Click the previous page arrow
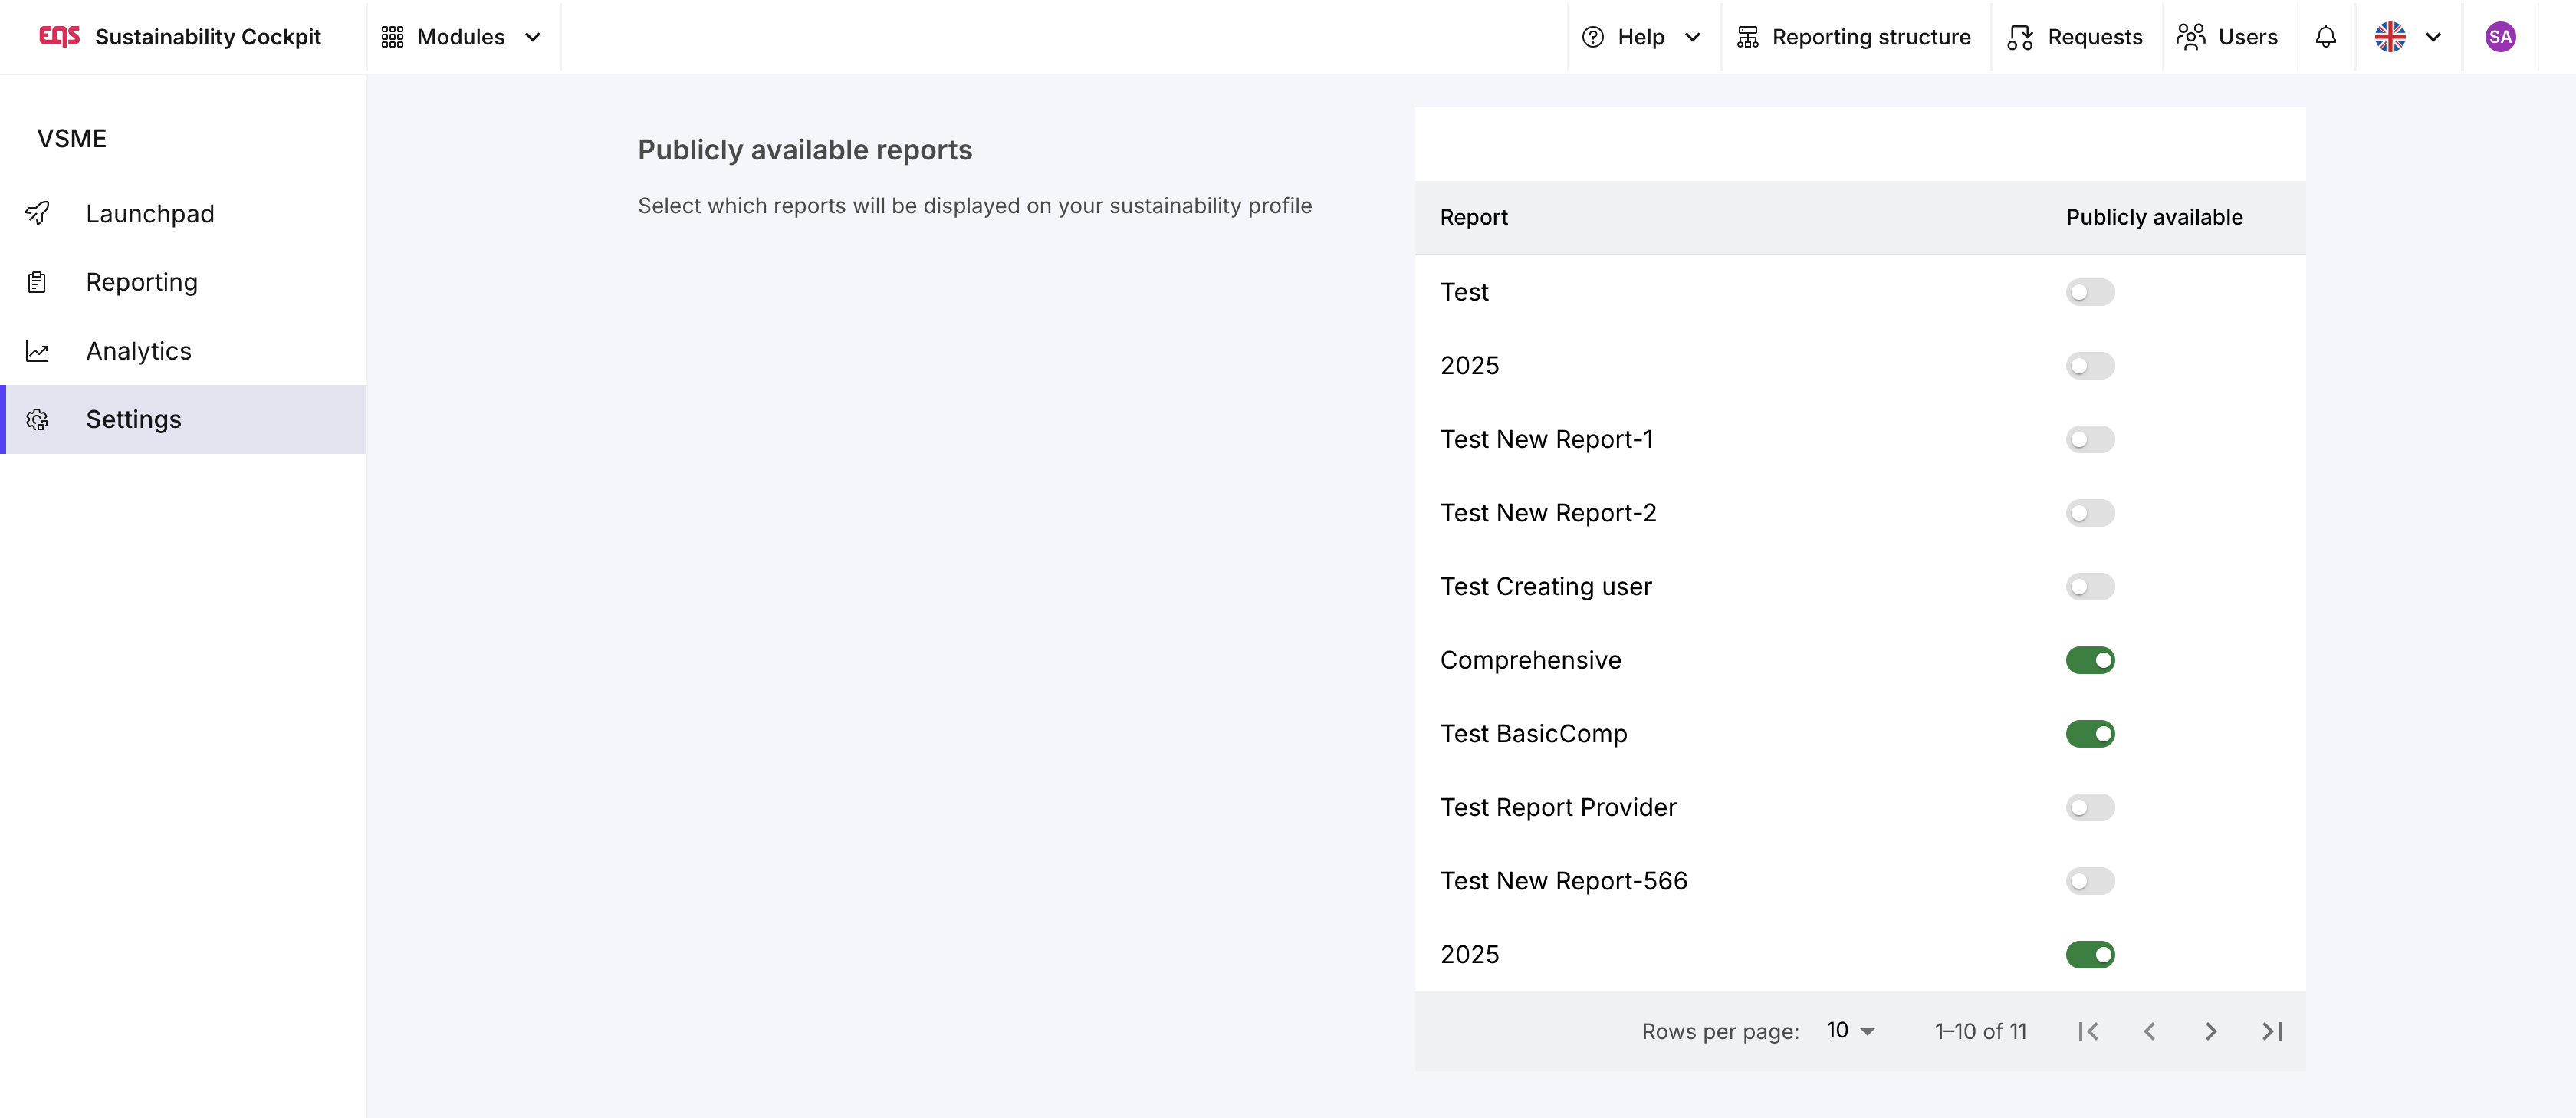 click(x=2149, y=1031)
